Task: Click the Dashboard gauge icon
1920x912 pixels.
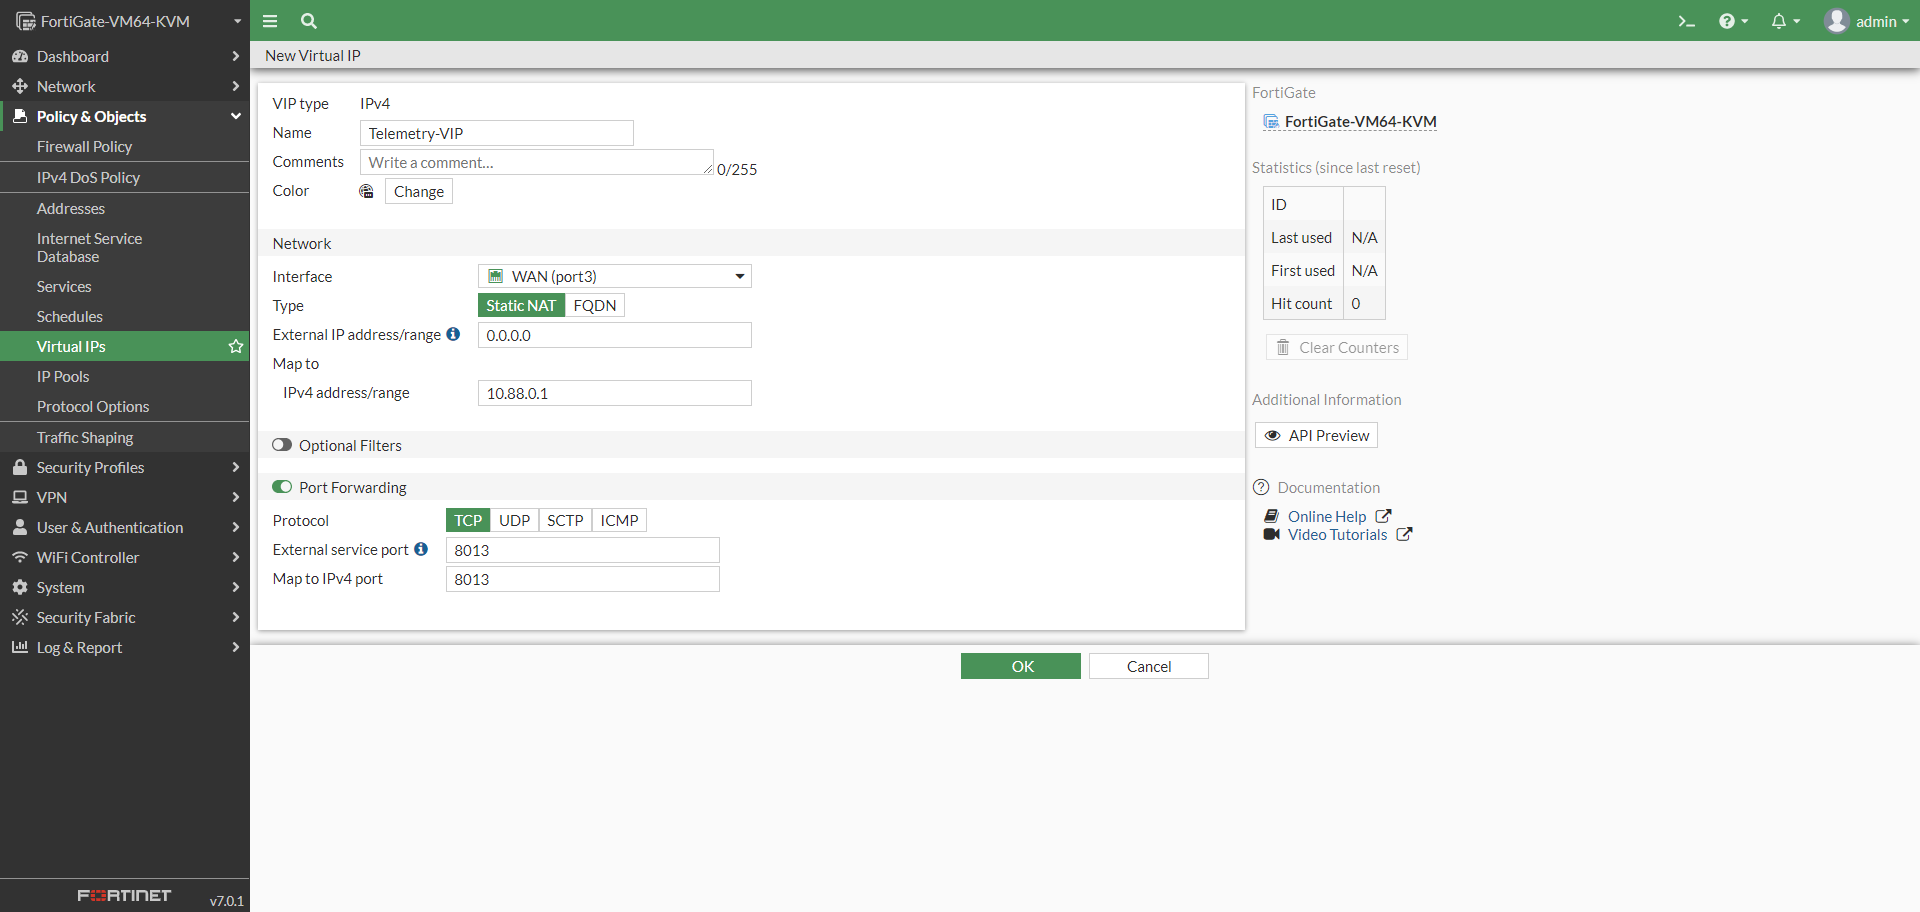Action: (x=20, y=56)
